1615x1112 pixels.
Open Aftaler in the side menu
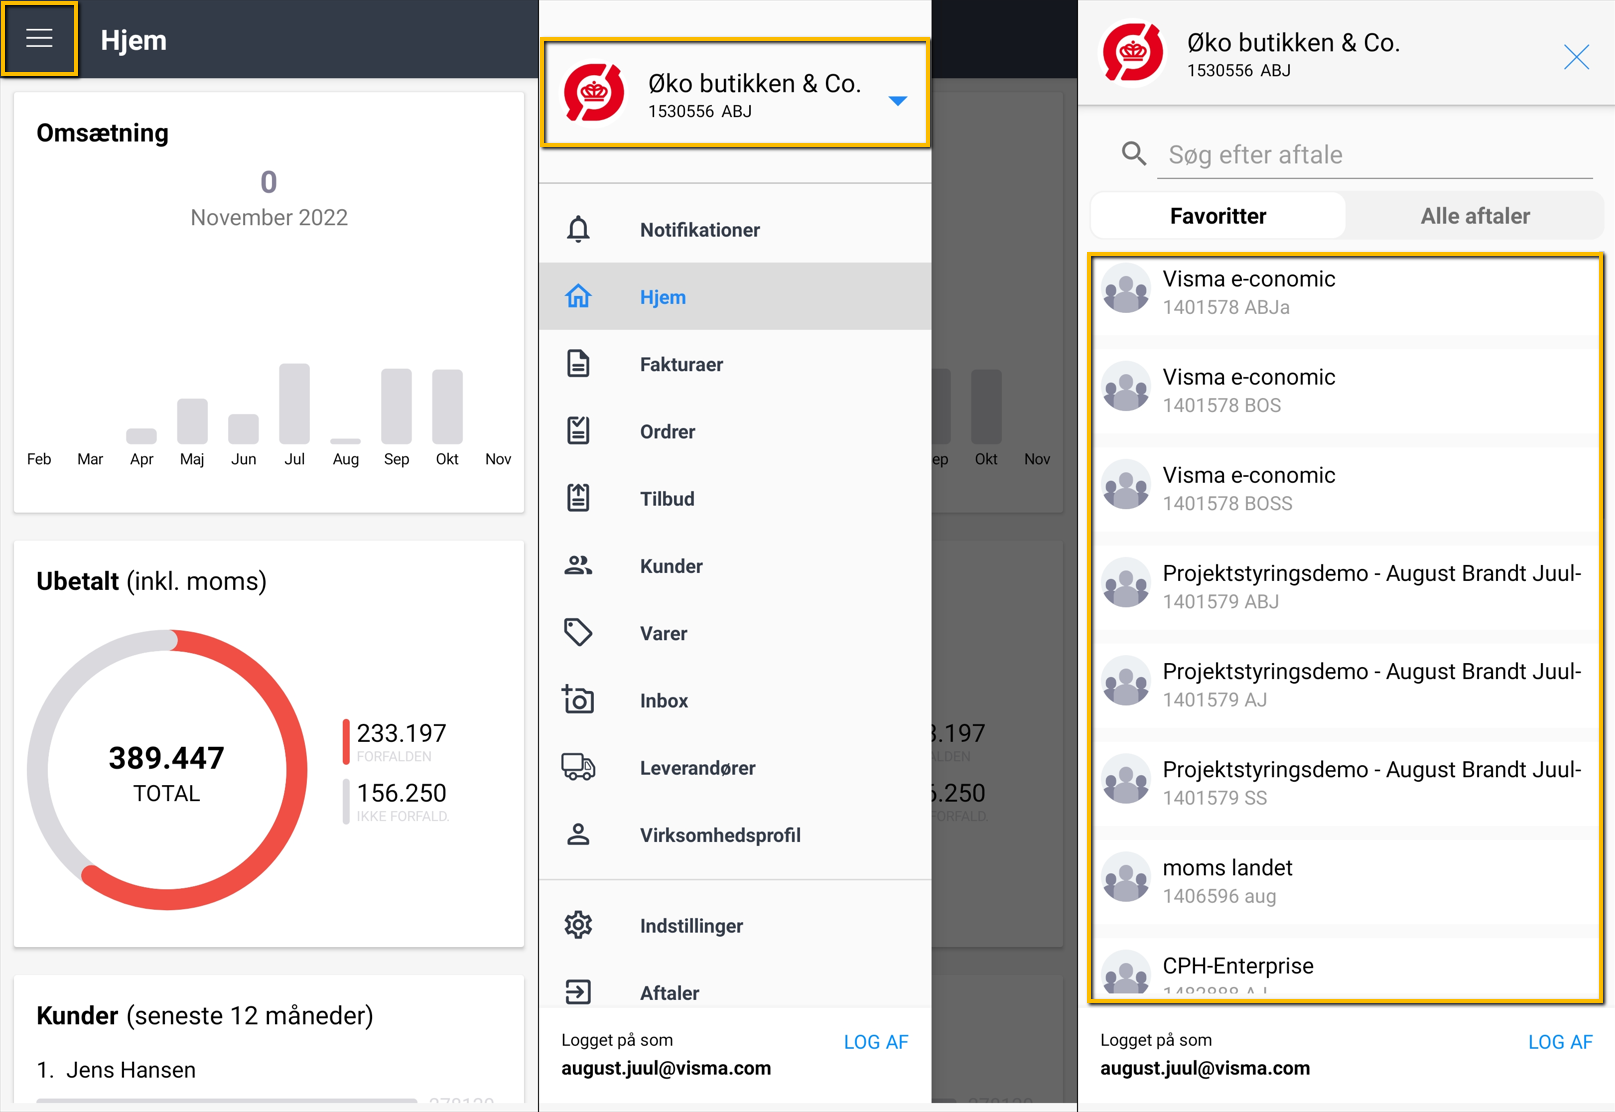(735, 985)
